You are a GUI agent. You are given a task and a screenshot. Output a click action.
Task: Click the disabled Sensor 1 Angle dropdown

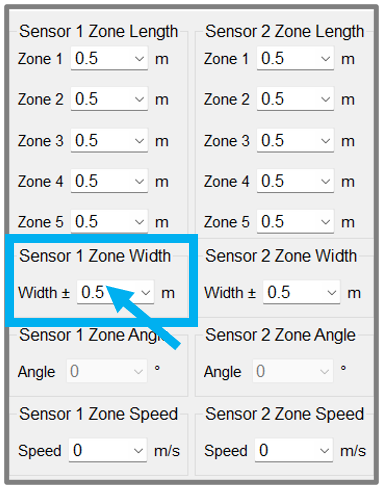(107, 371)
